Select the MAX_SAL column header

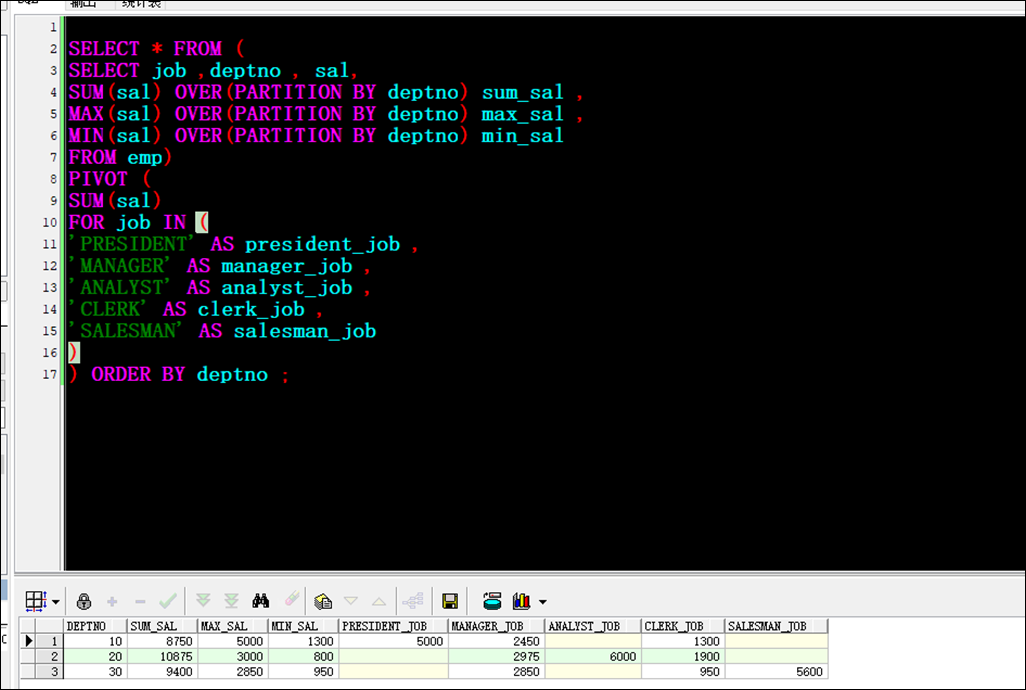tap(233, 626)
